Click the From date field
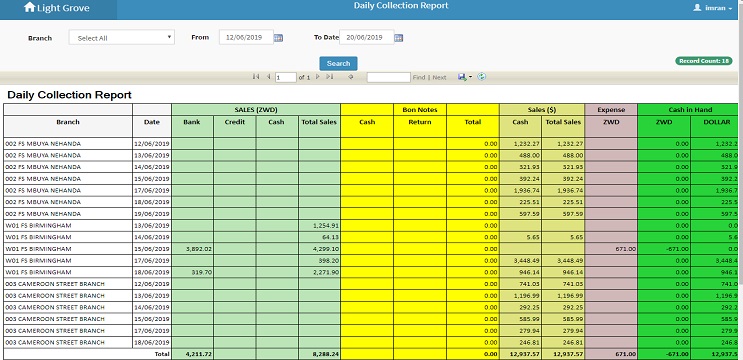 (x=246, y=37)
